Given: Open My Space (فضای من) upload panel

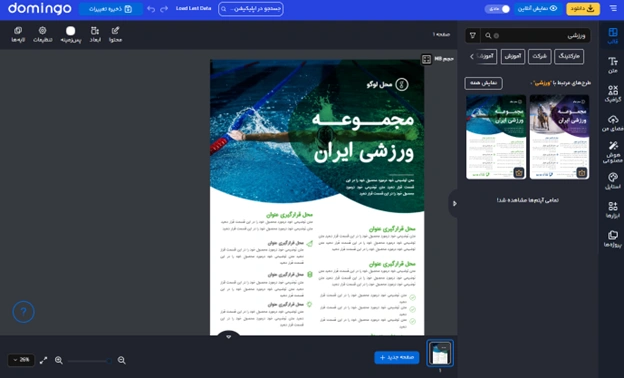Looking at the screenshot, I should tap(613, 123).
